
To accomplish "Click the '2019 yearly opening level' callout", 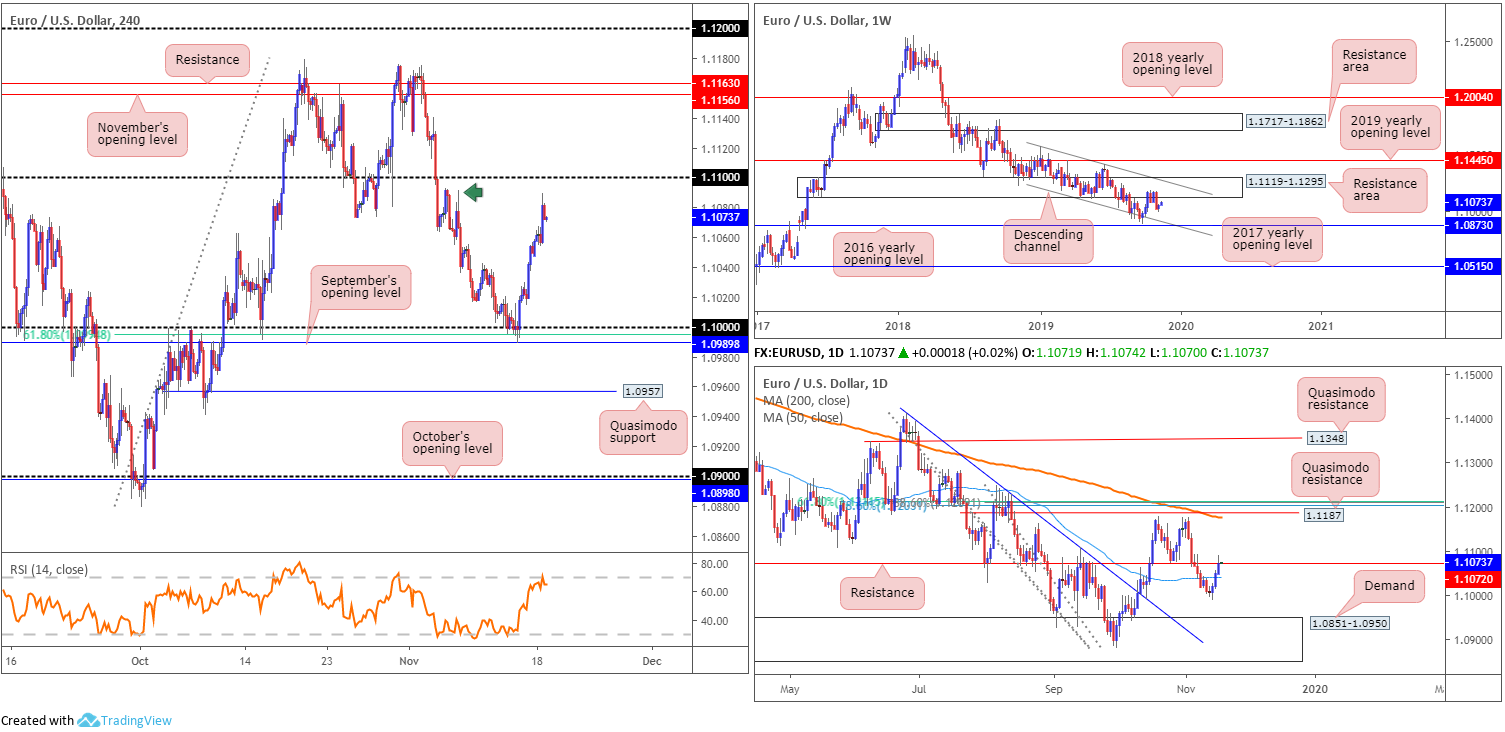I will [x=1389, y=126].
